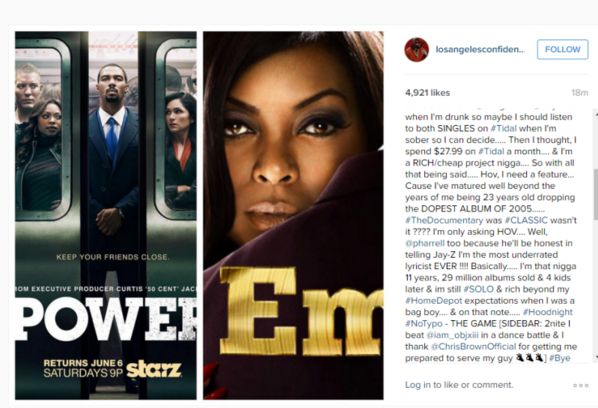Click the 18m post timestamp
The width and height of the screenshot is (598, 408).
(580, 93)
